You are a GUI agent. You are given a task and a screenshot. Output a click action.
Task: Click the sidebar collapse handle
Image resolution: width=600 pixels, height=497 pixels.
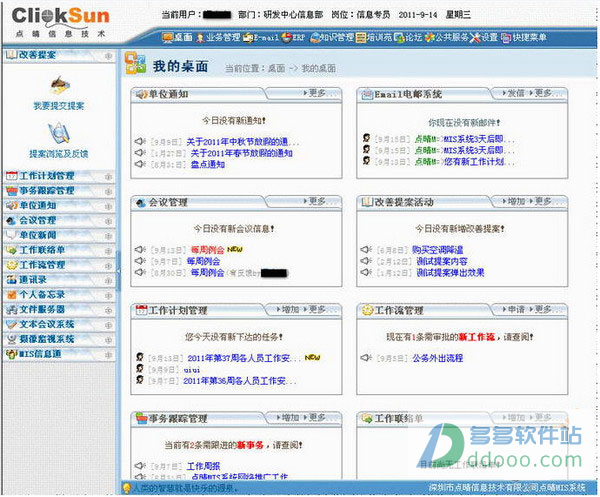coord(118,271)
